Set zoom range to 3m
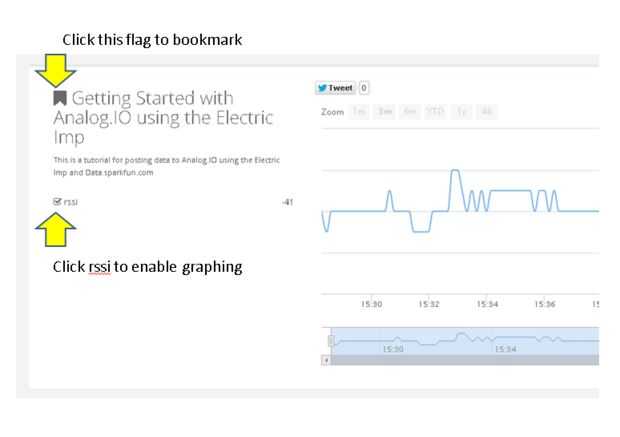Viewport: 620px width, 437px height. click(384, 112)
